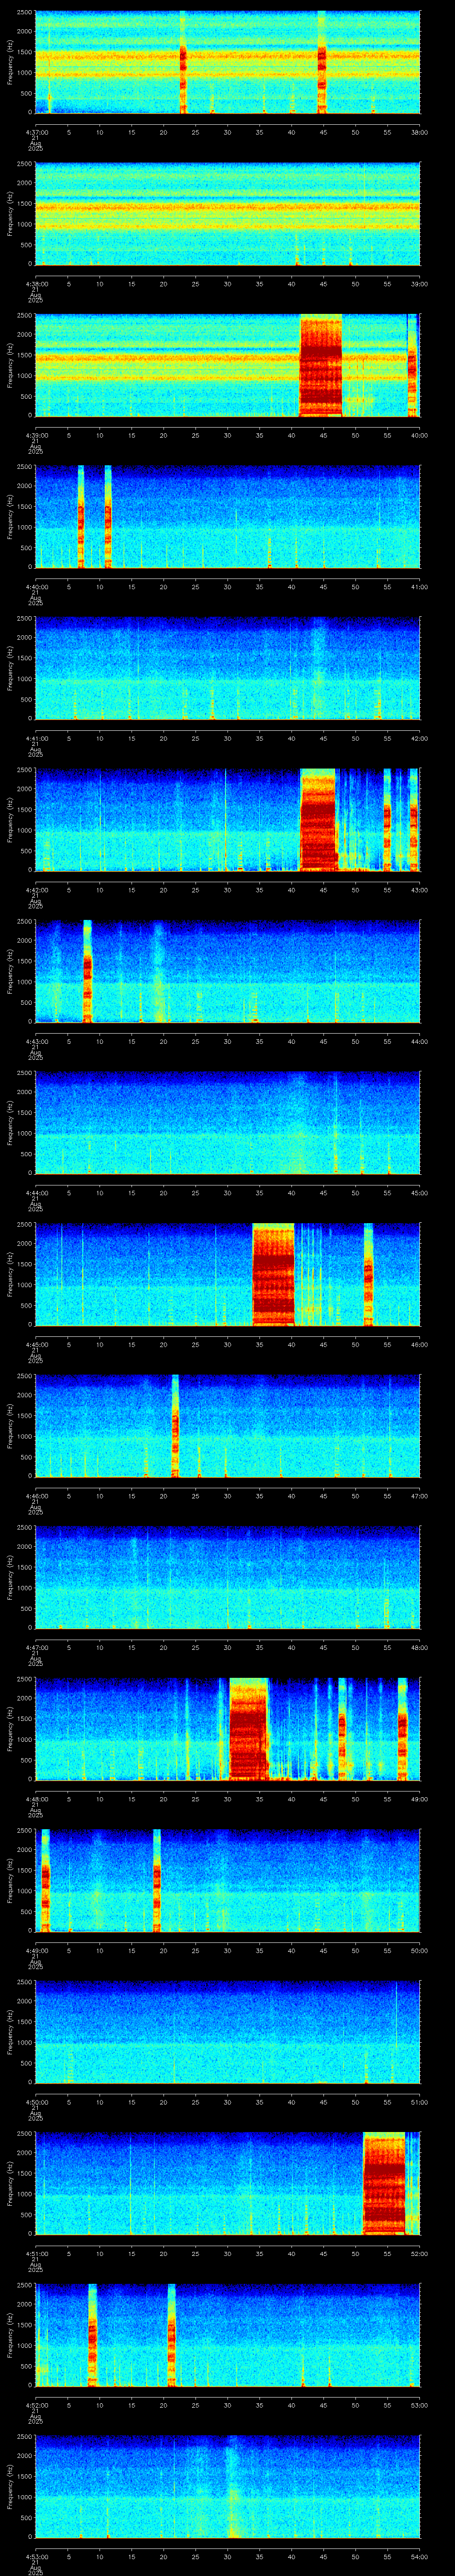
Task: Click the 4:39:00 start time label
Action: 36,435
